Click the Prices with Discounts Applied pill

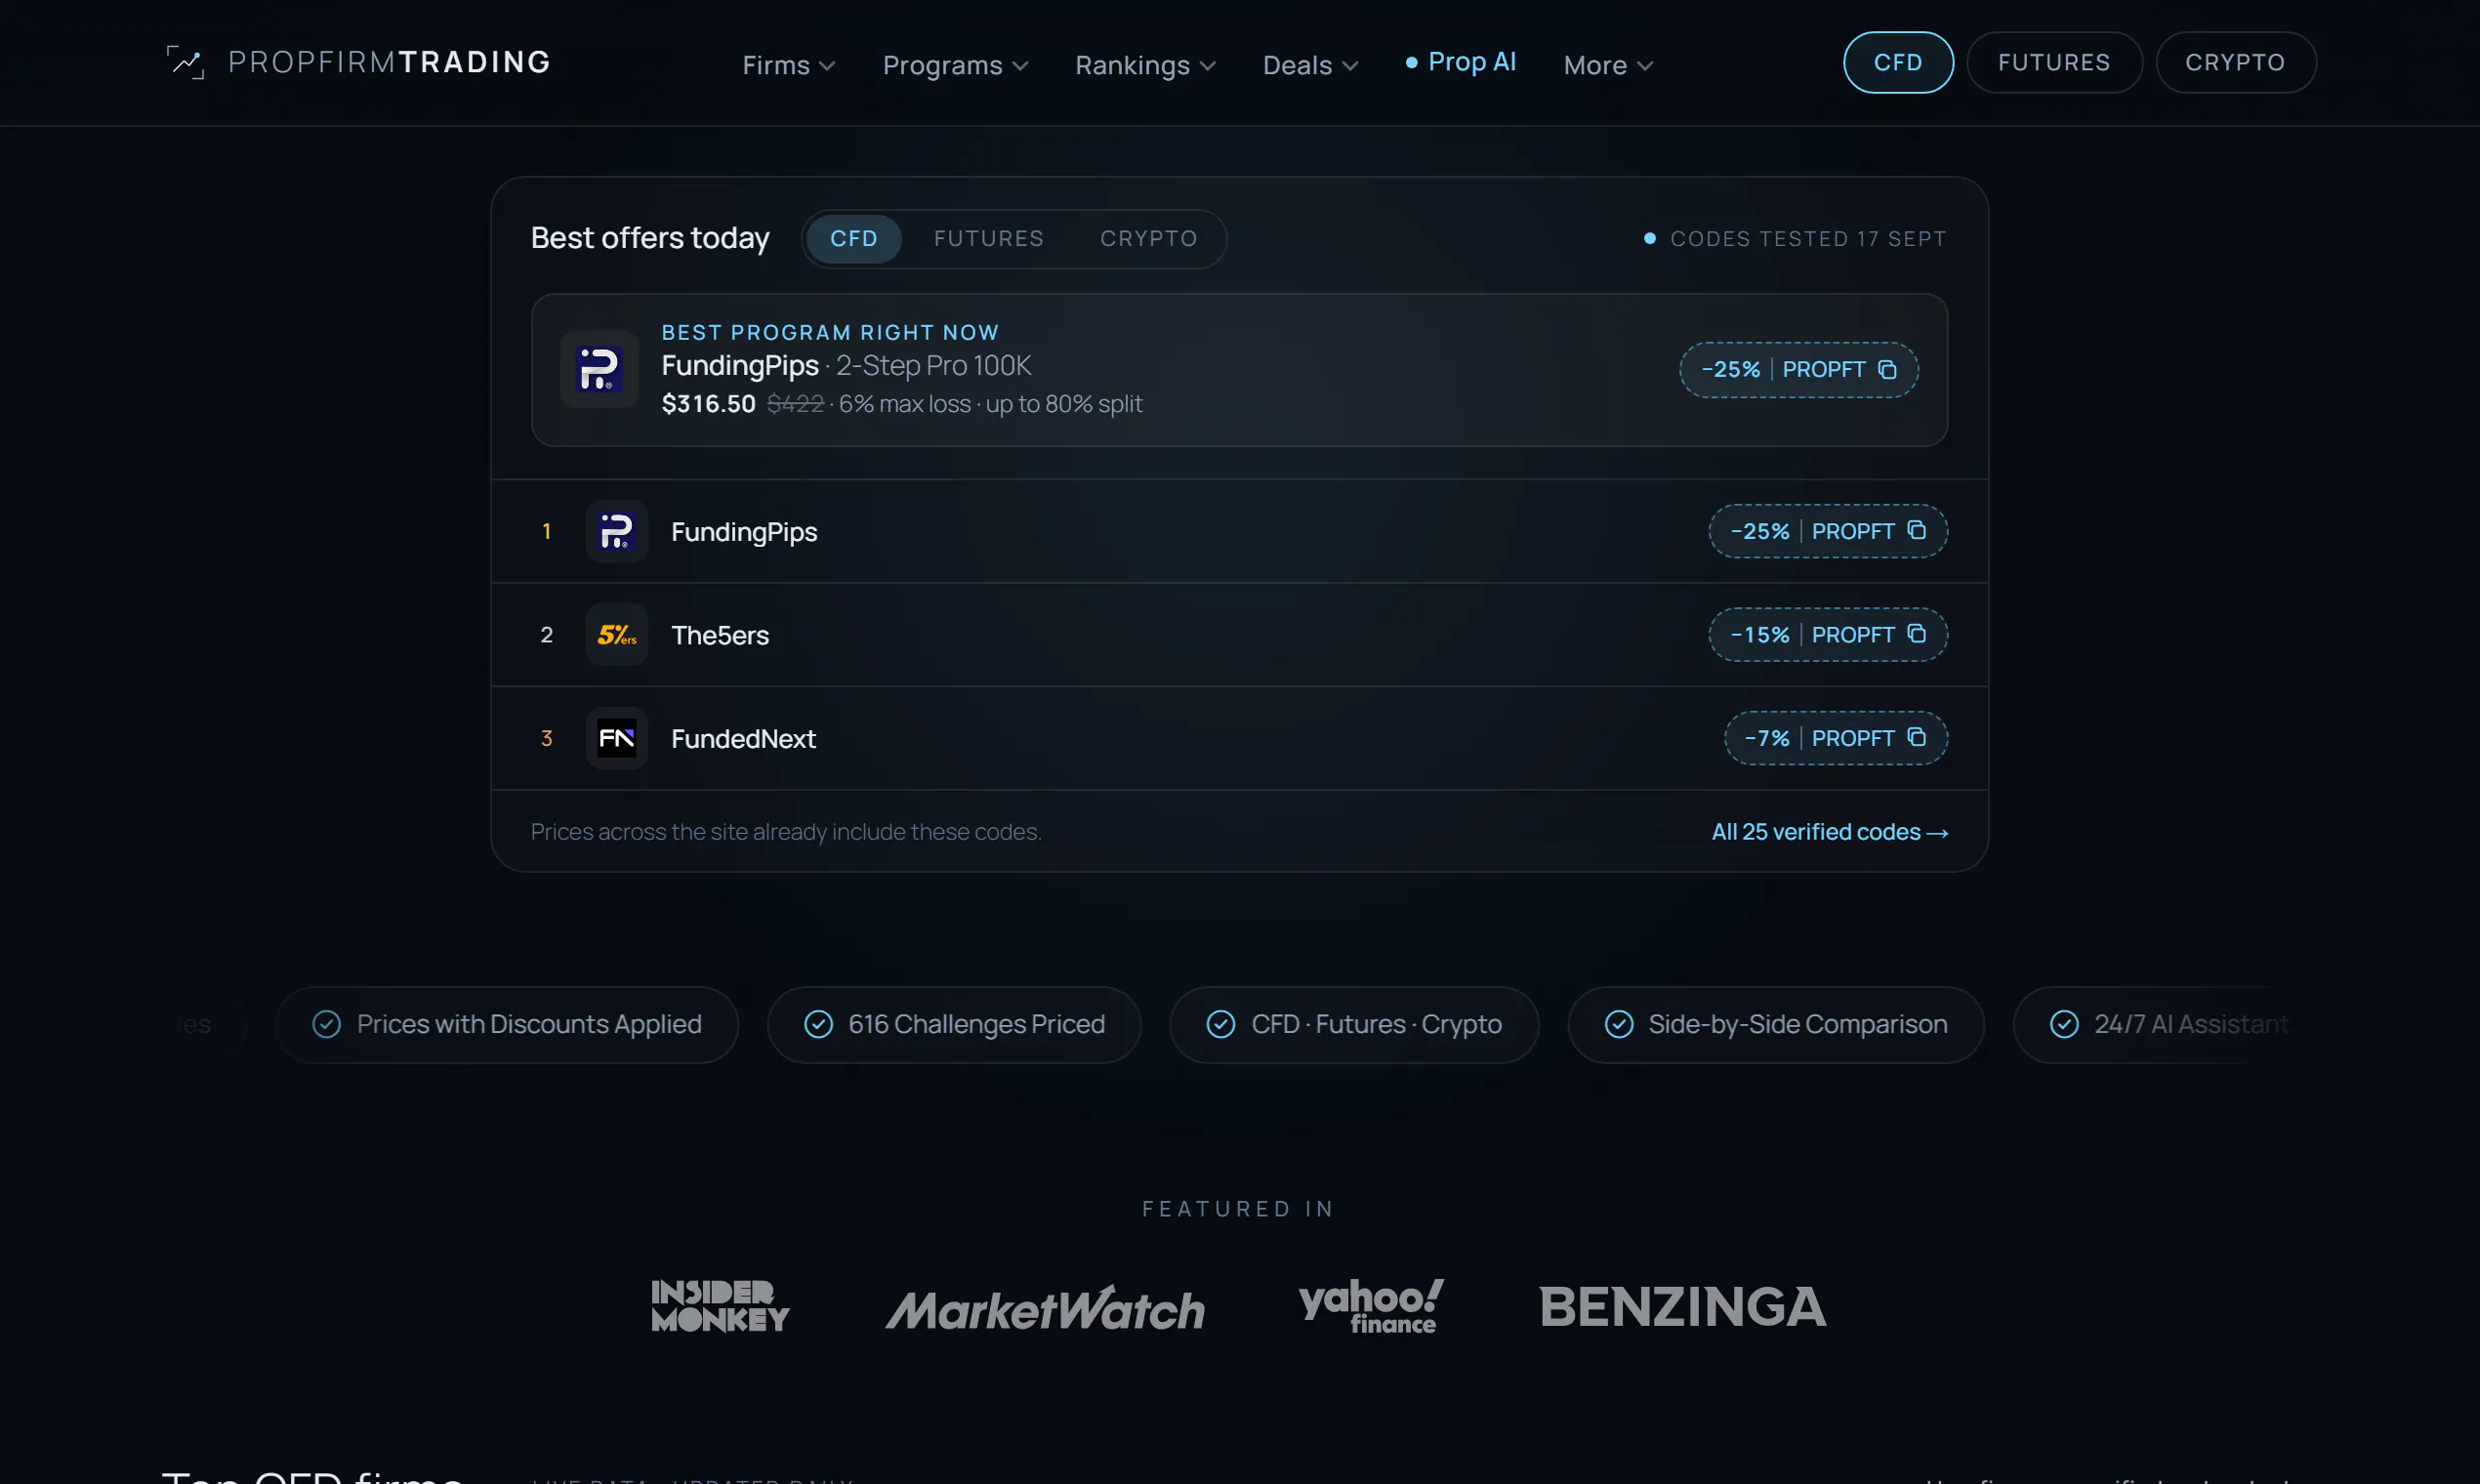point(507,1025)
